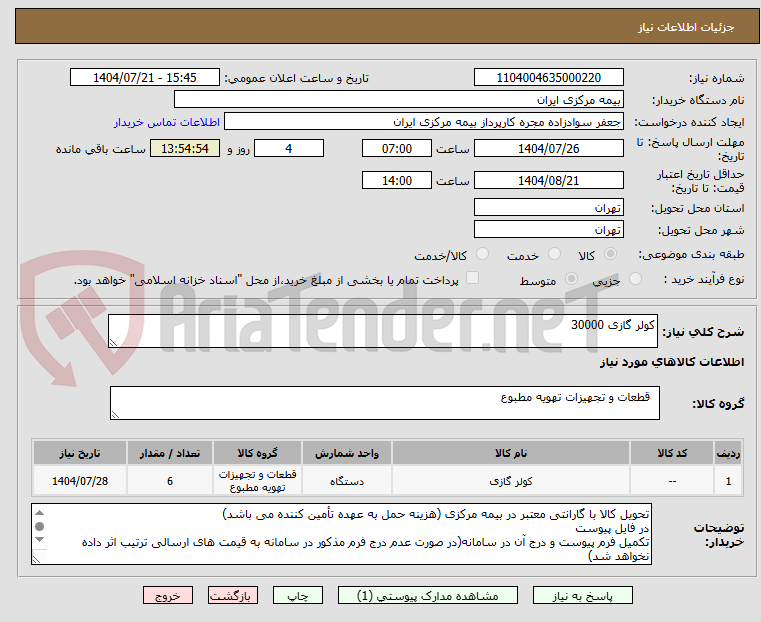Click the شهر محل تحویل field
This screenshot has width=761, height=622.
point(548,229)
